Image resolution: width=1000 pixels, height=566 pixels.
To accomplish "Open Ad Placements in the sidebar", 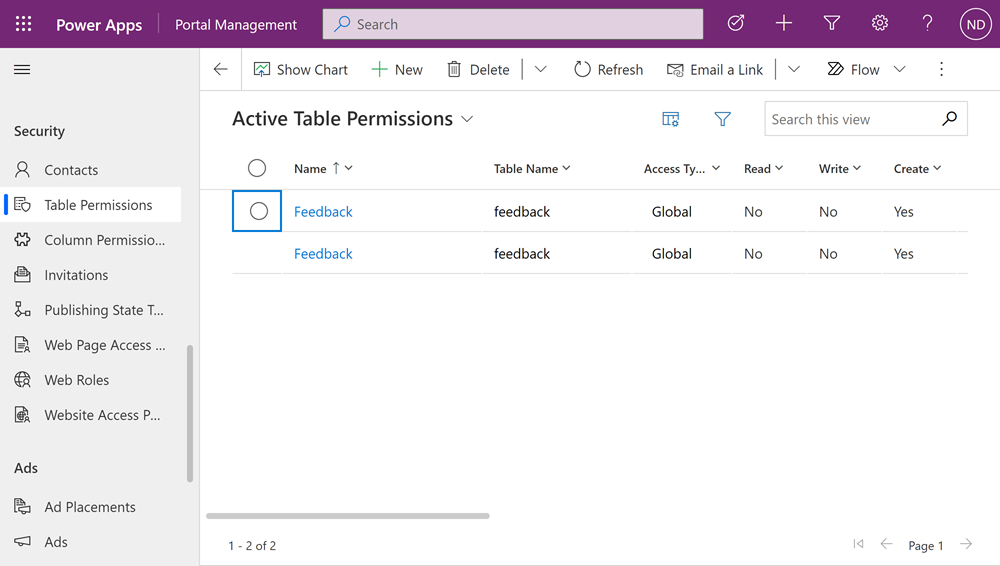I will [92, 507].
